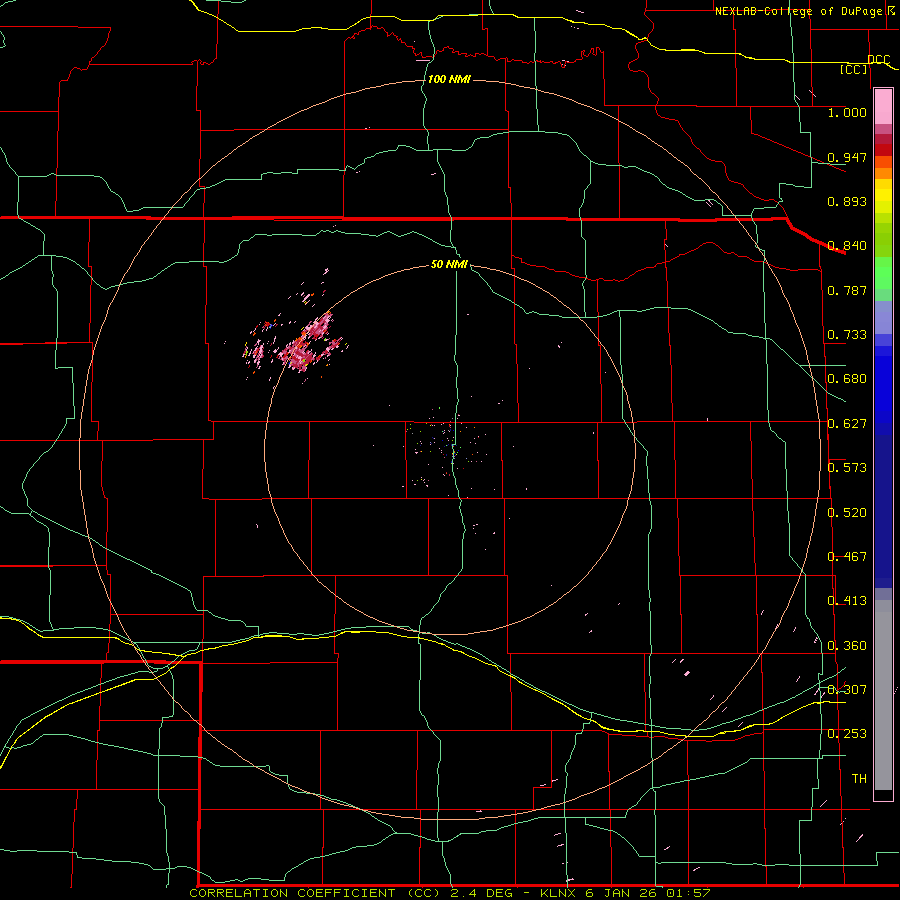Click the 0.573 legend value

coord(847,468)
